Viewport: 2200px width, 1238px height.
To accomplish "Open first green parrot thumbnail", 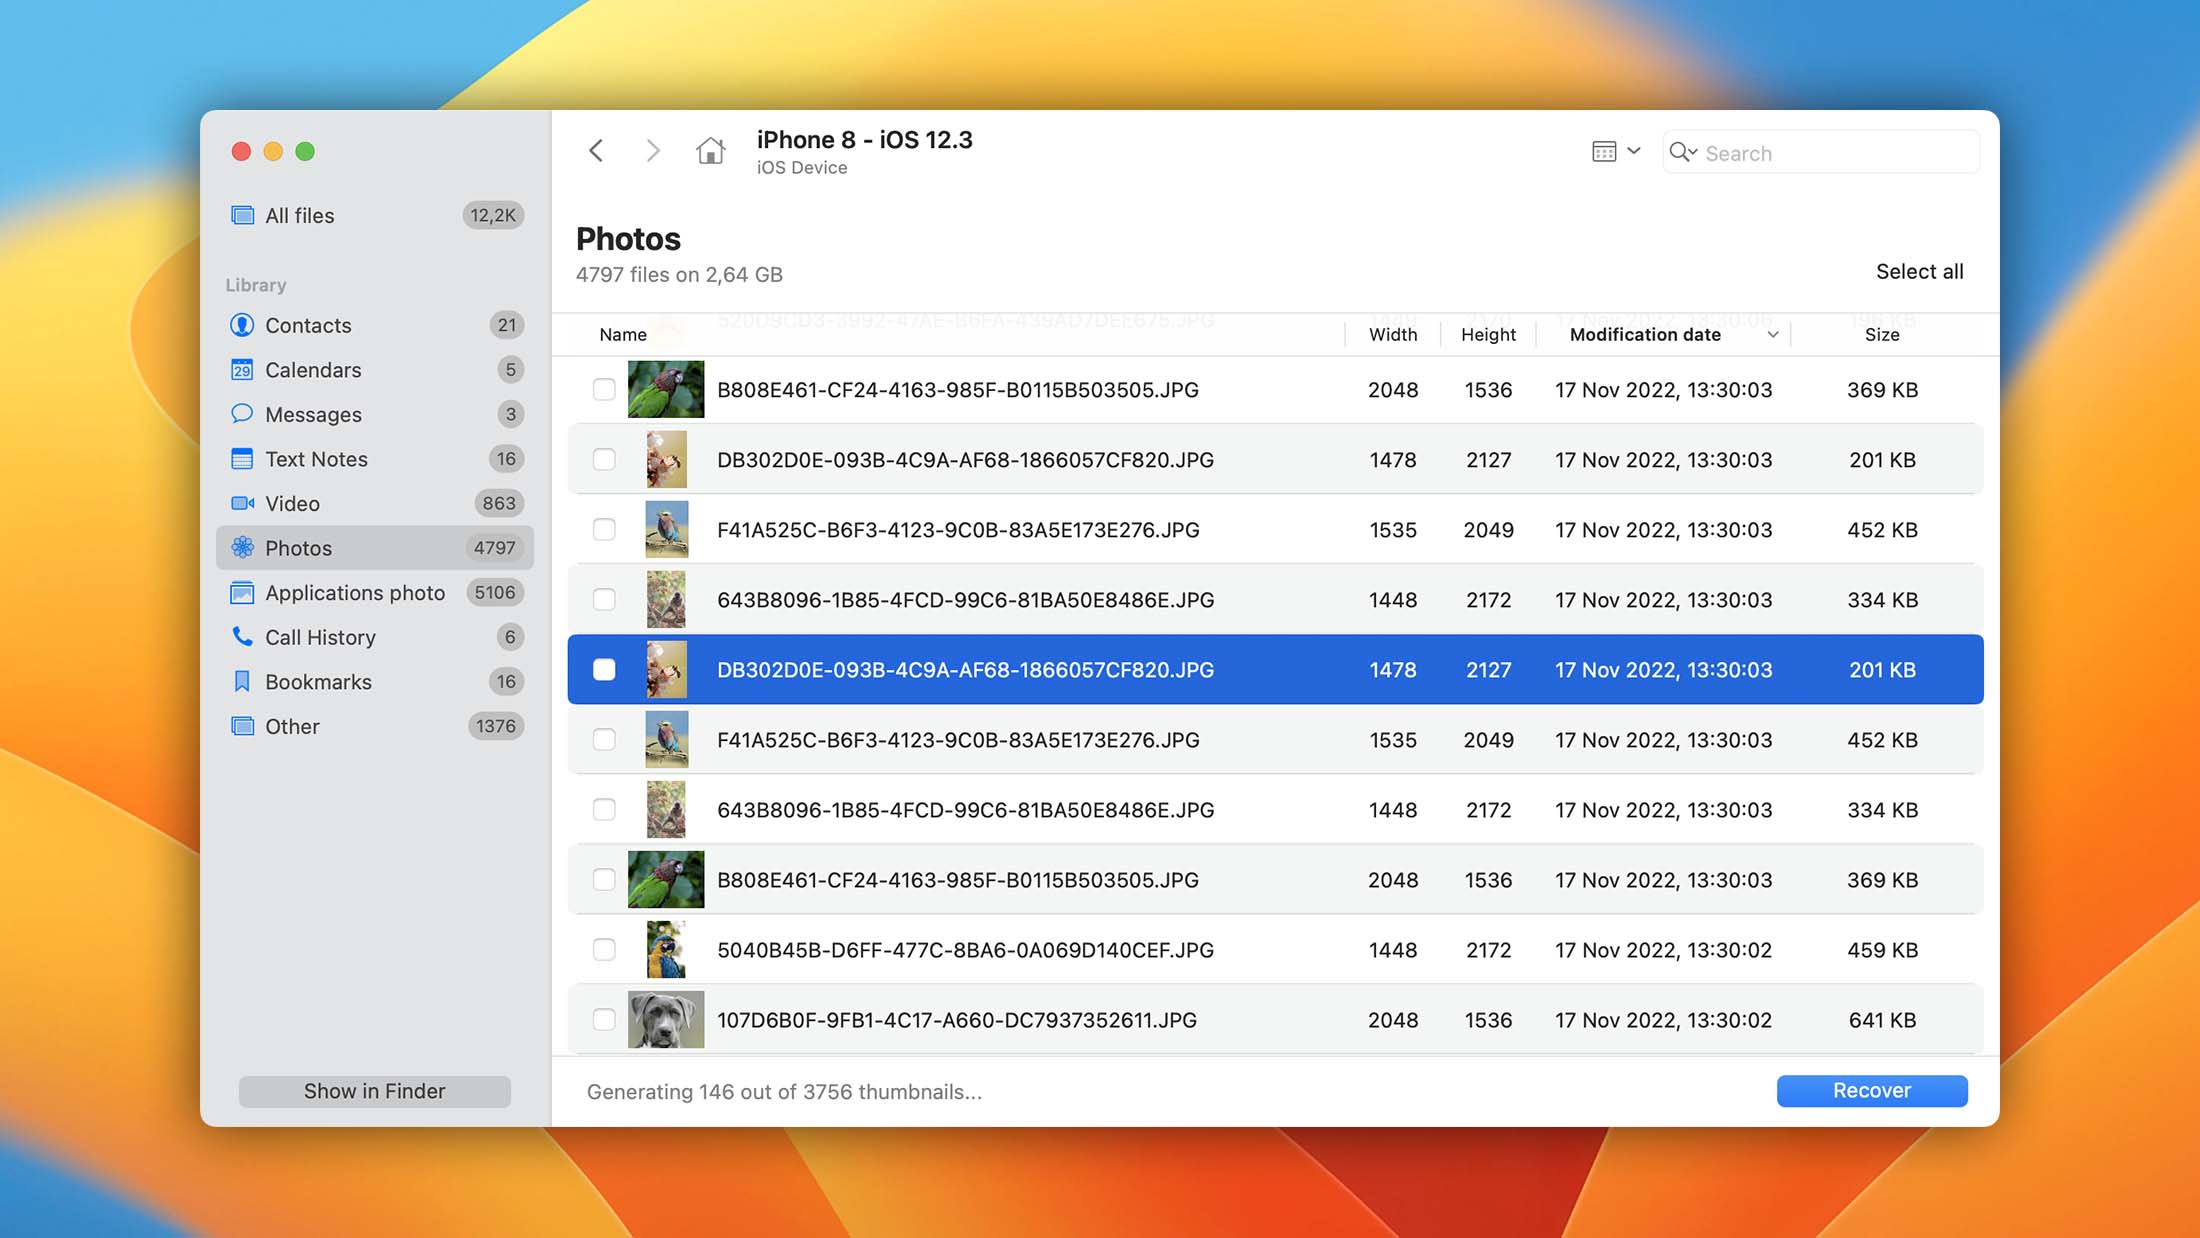I will (666, 389).
